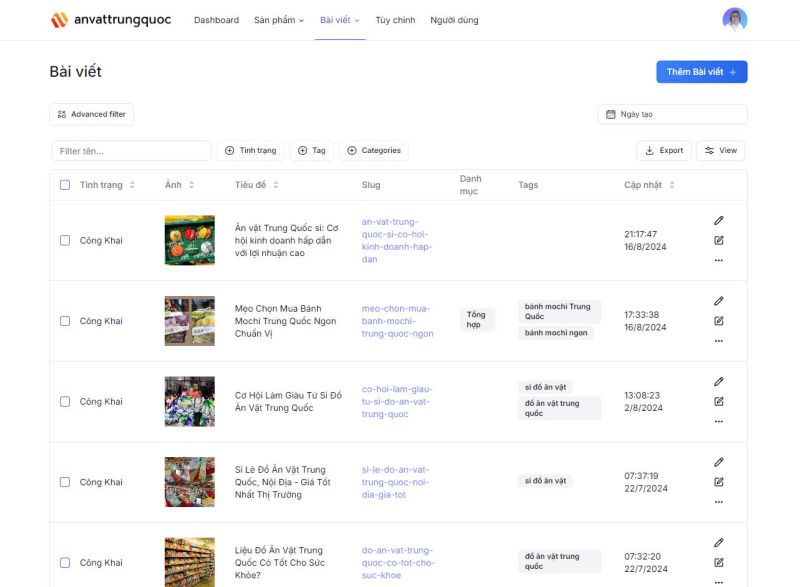Click the anvattrungquoc logo
This screenshot has width=800, height=587.
[x=111, y=20]
